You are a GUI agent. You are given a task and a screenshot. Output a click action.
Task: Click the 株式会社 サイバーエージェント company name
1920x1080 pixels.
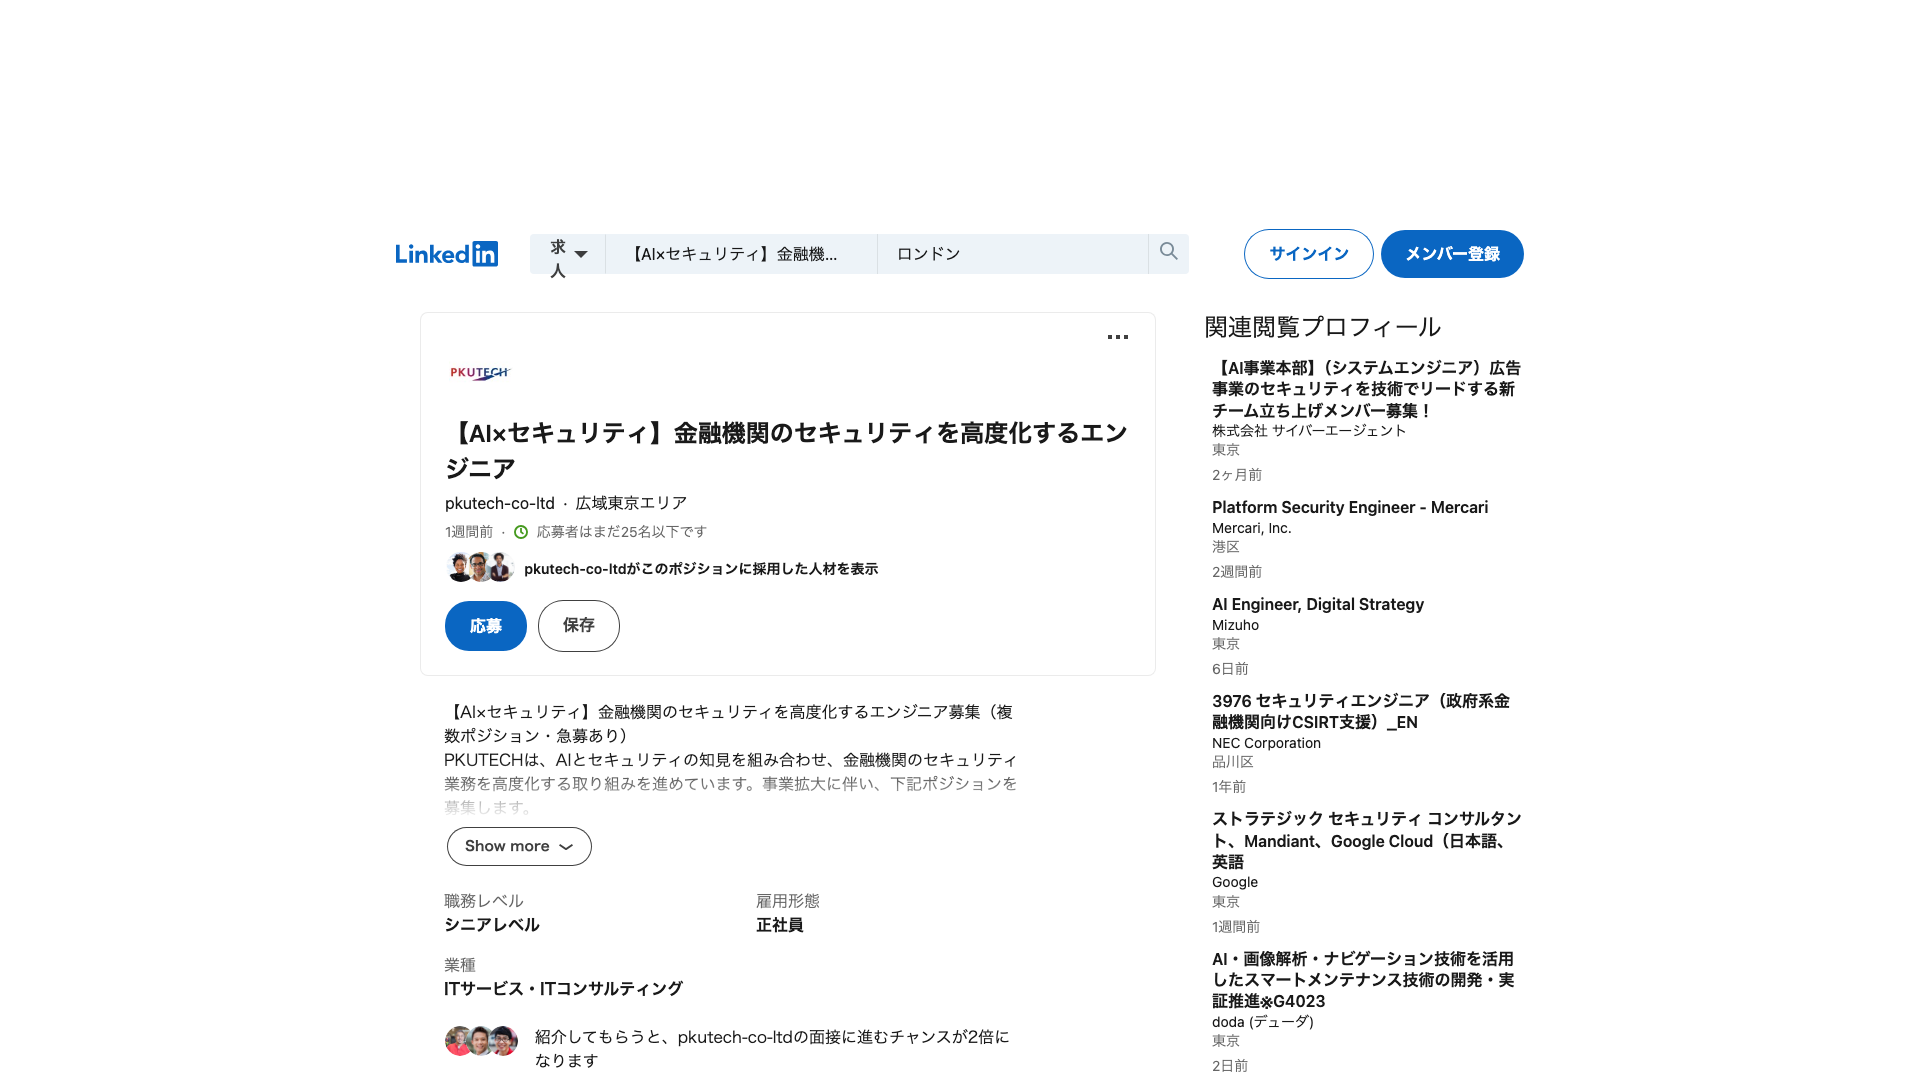coord(1309,431)
